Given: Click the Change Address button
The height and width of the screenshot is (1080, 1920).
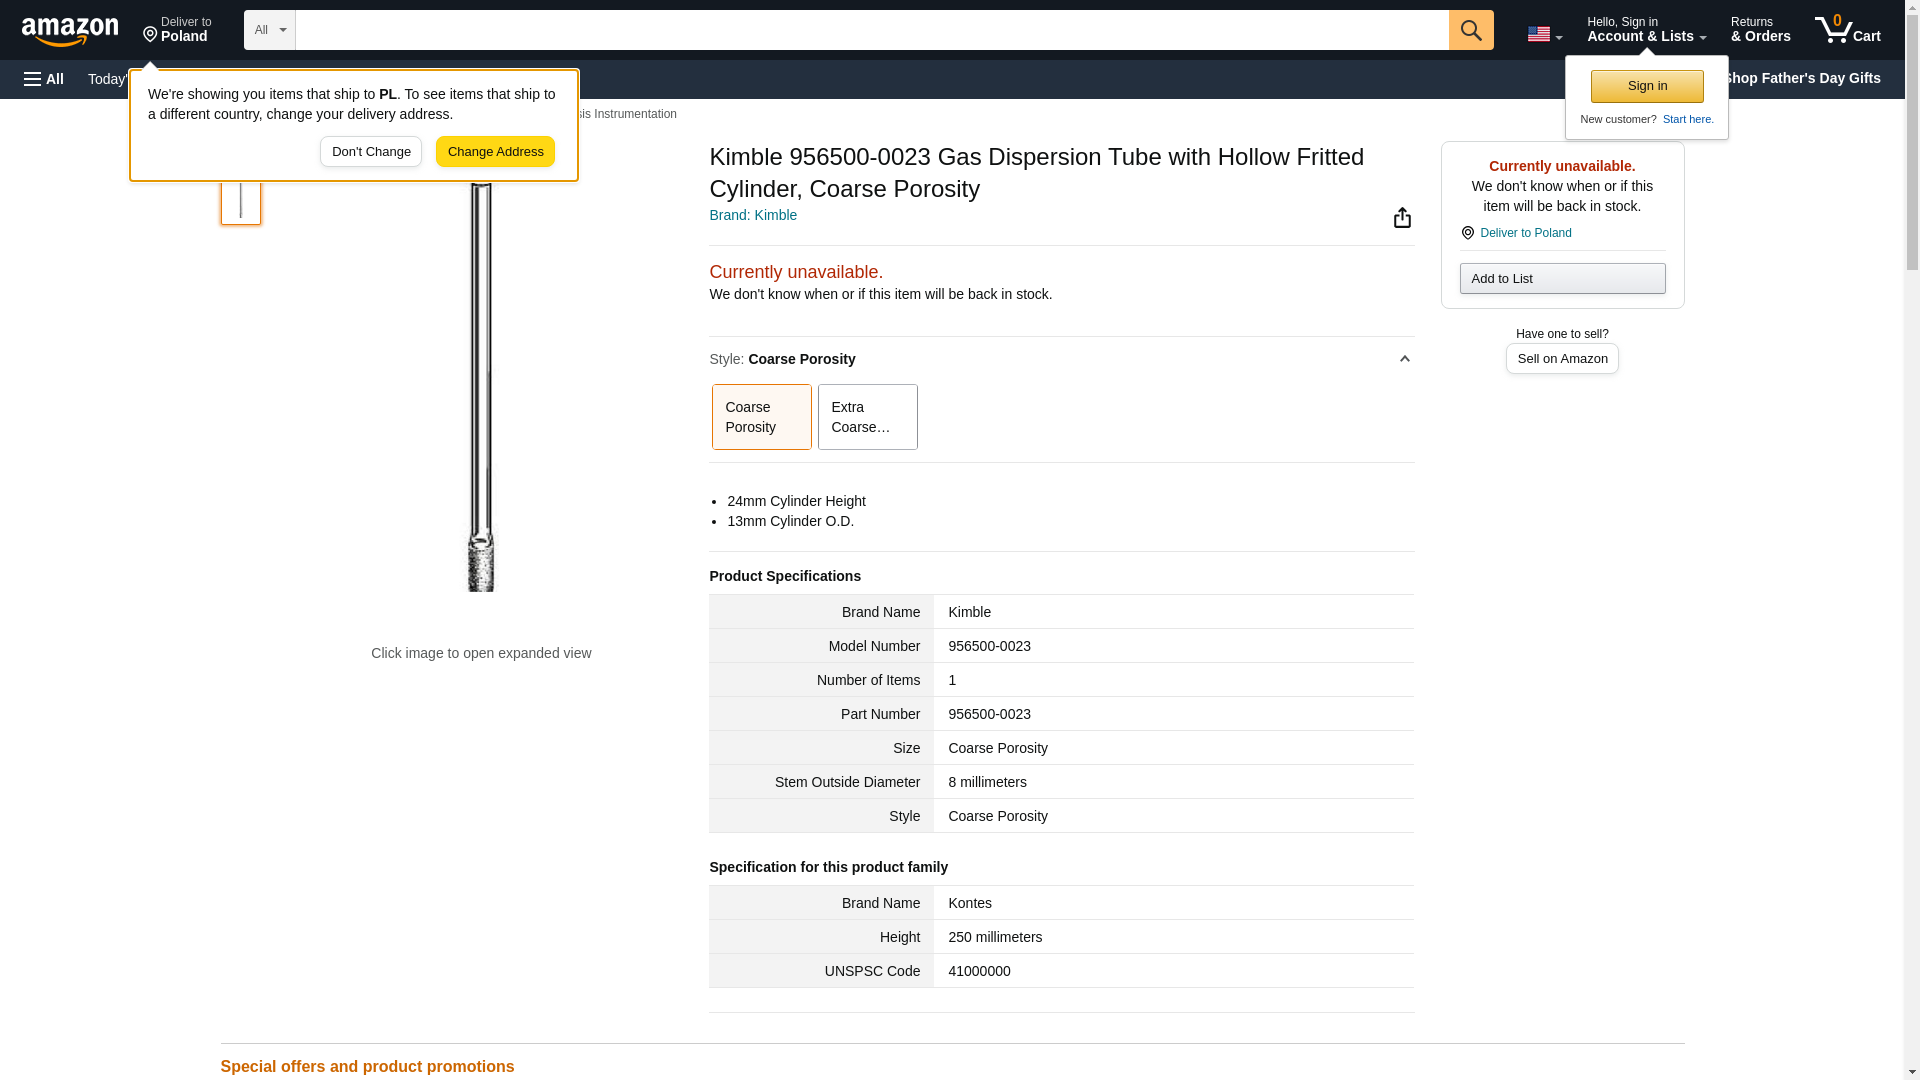Looking at the screenshot, I should tap(495, 152).
